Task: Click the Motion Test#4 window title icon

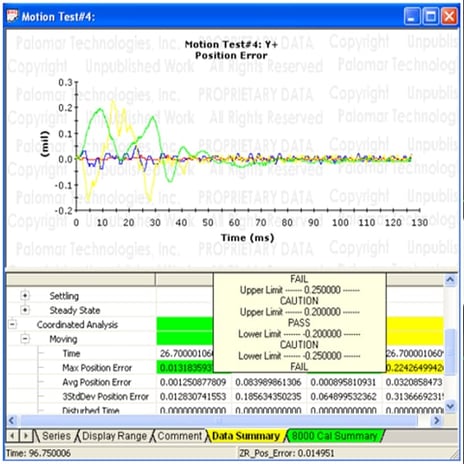Action: point(12,16)
